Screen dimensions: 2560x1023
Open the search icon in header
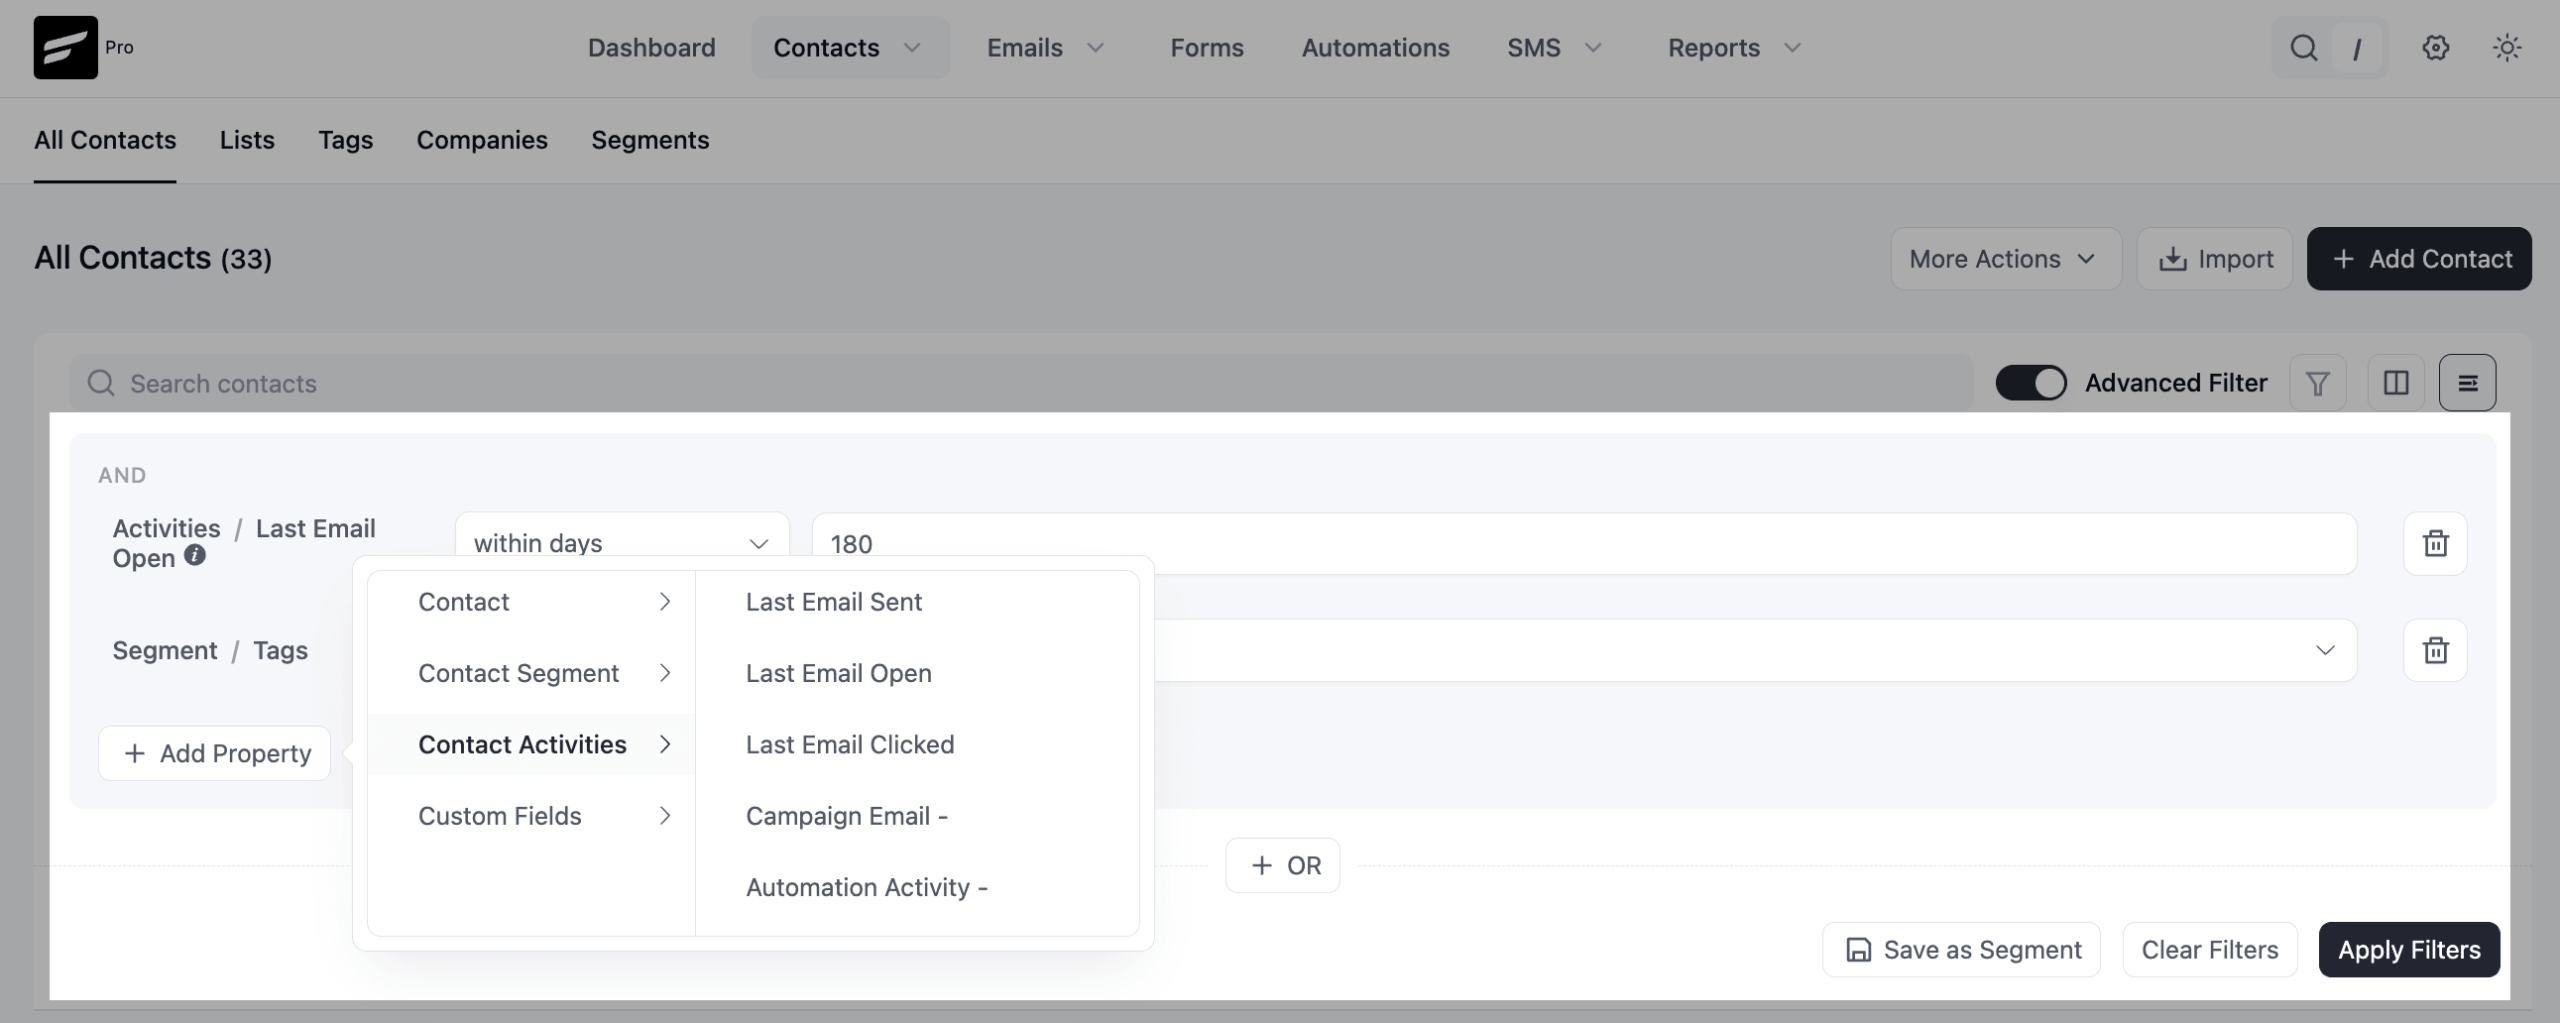click(x=2303, y=47)
